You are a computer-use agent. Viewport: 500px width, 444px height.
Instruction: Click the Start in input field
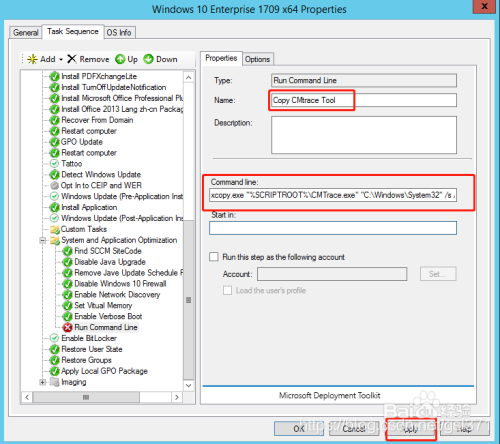333,228
